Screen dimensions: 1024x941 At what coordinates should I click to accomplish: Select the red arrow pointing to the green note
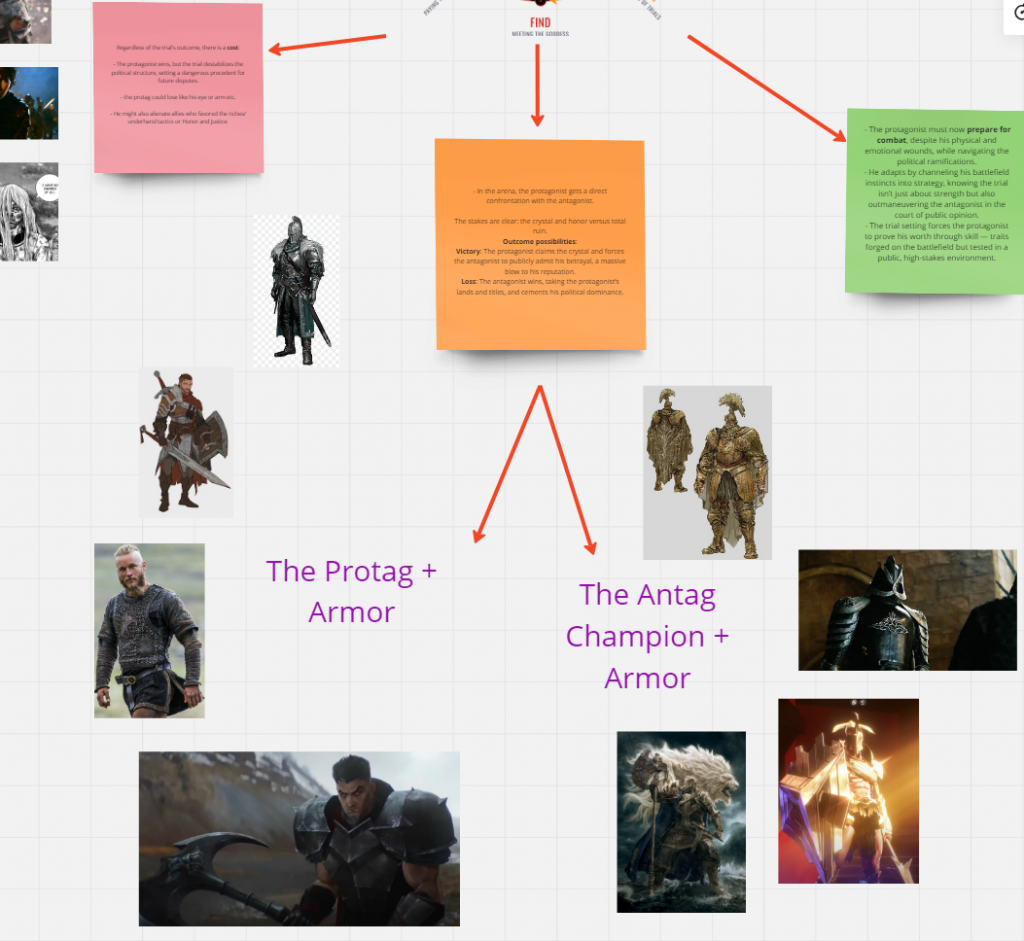coord(767,88)
